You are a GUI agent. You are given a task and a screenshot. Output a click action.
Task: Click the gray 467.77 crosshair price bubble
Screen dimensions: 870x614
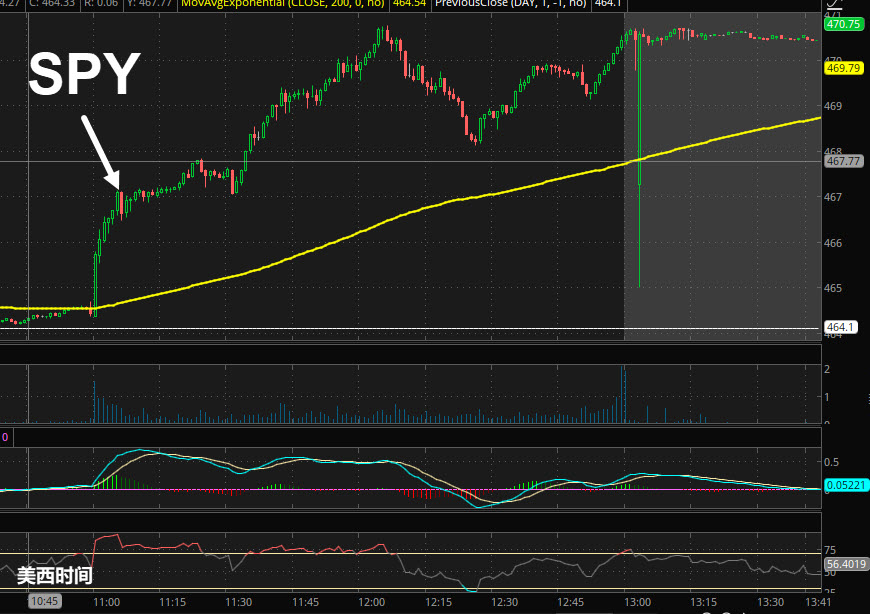coord(843,161)
